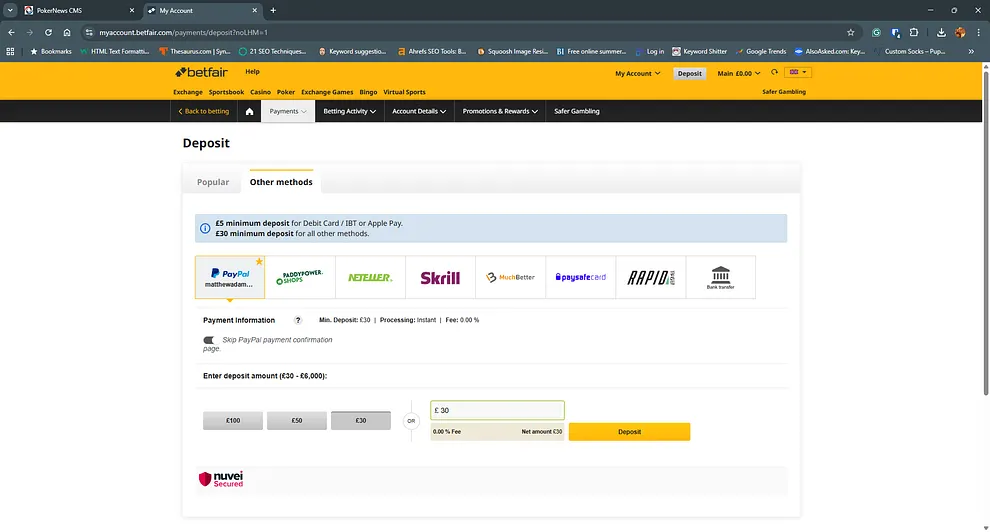Select the PayPal payment method
990x532 pixels.
[x=230, y=277]
